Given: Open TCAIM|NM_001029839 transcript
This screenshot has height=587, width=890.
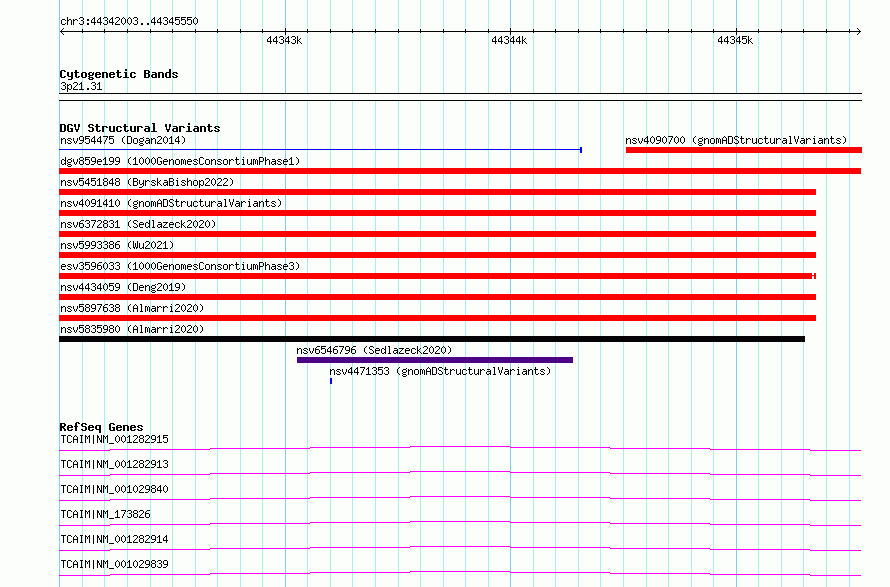Looking at the screenshot, I should tap(114, 564).
